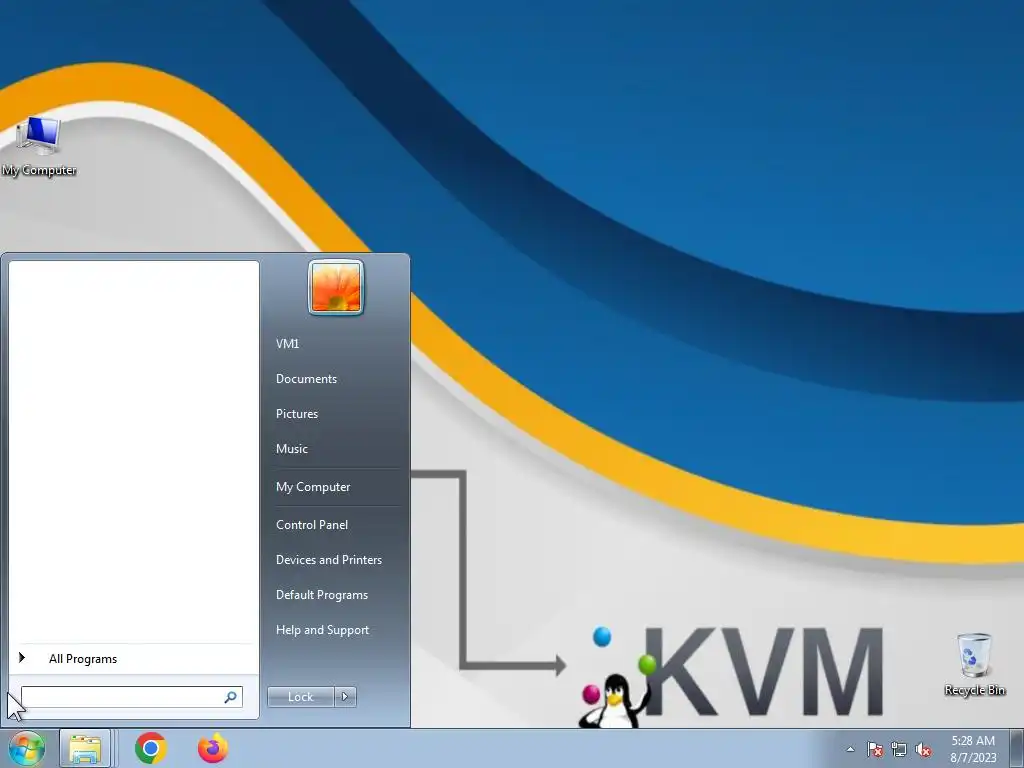This screenshot has height=768, width=1024.
Task: Open Control Panel from Start menu
Action: tap(312, 524)
